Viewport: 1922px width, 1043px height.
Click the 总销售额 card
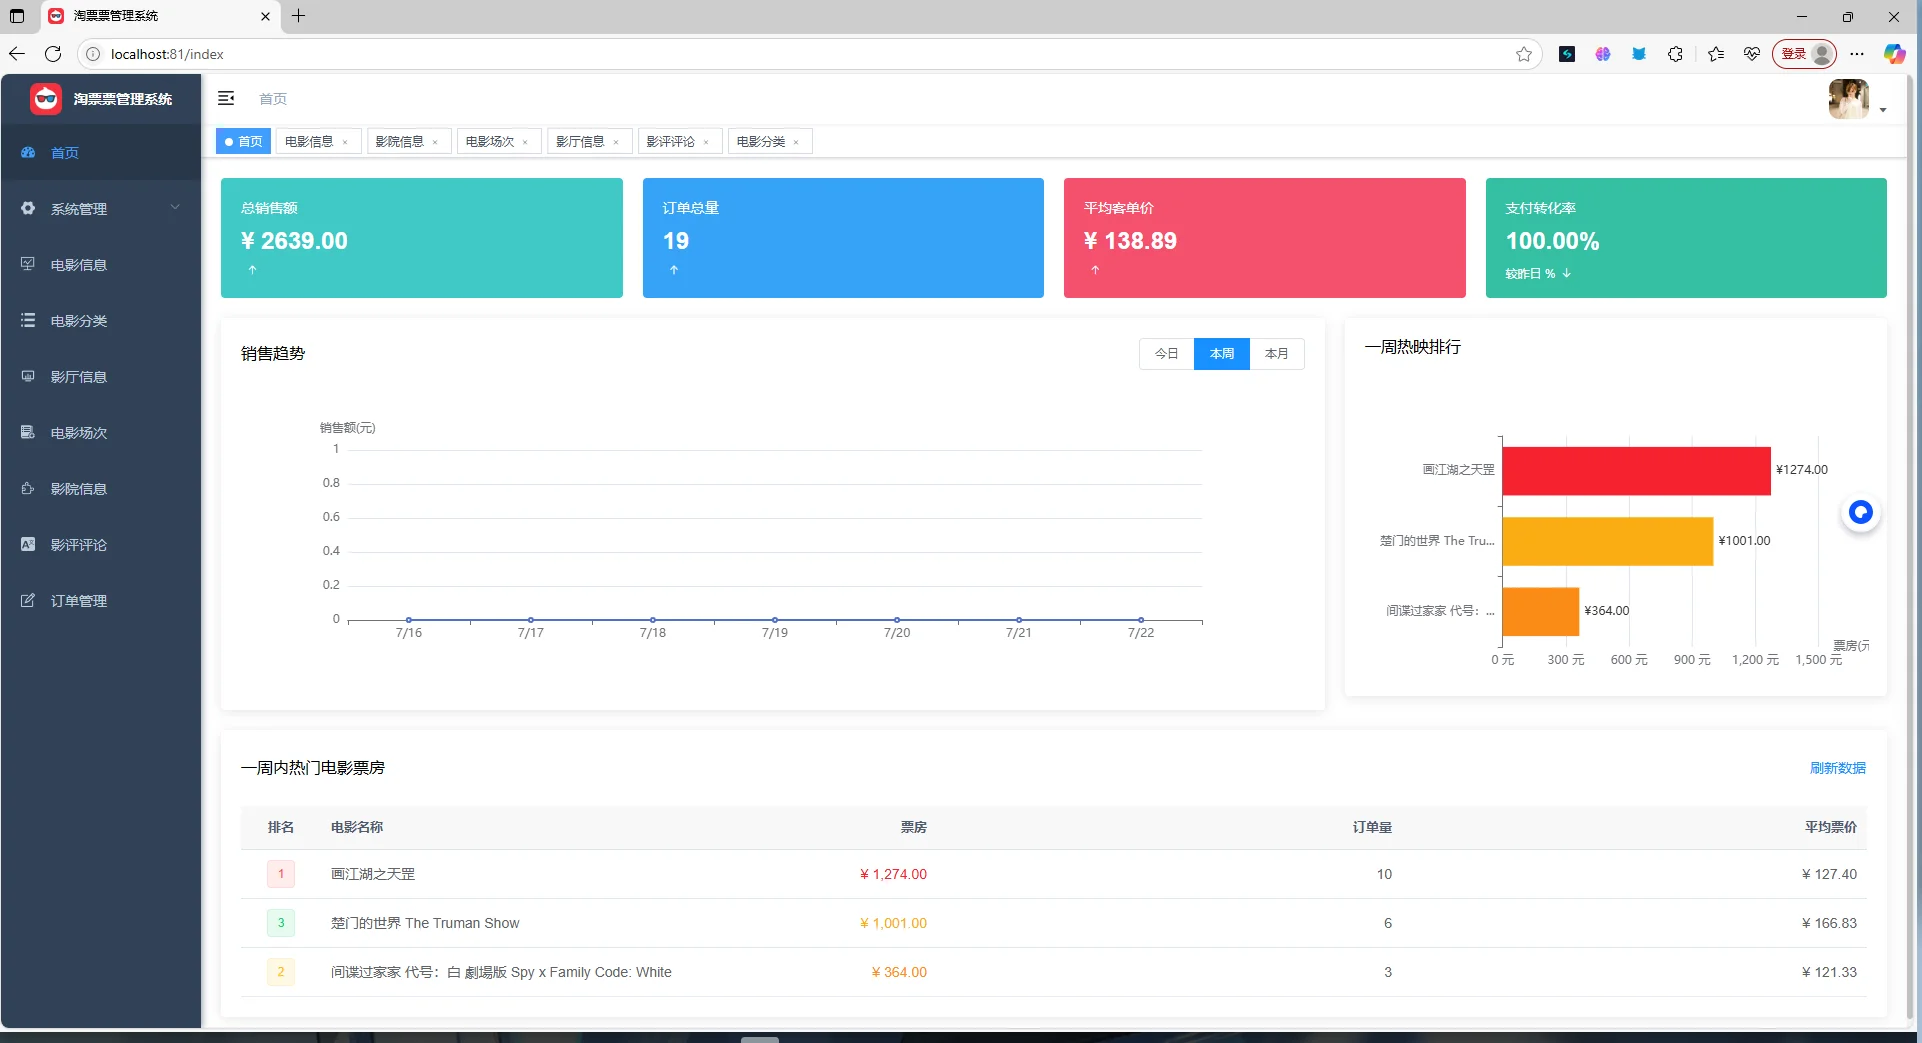coord(422,238)
